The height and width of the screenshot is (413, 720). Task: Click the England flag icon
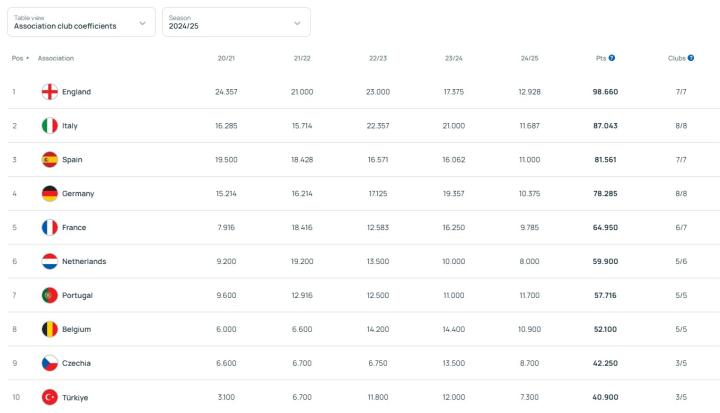pos(49,92)
